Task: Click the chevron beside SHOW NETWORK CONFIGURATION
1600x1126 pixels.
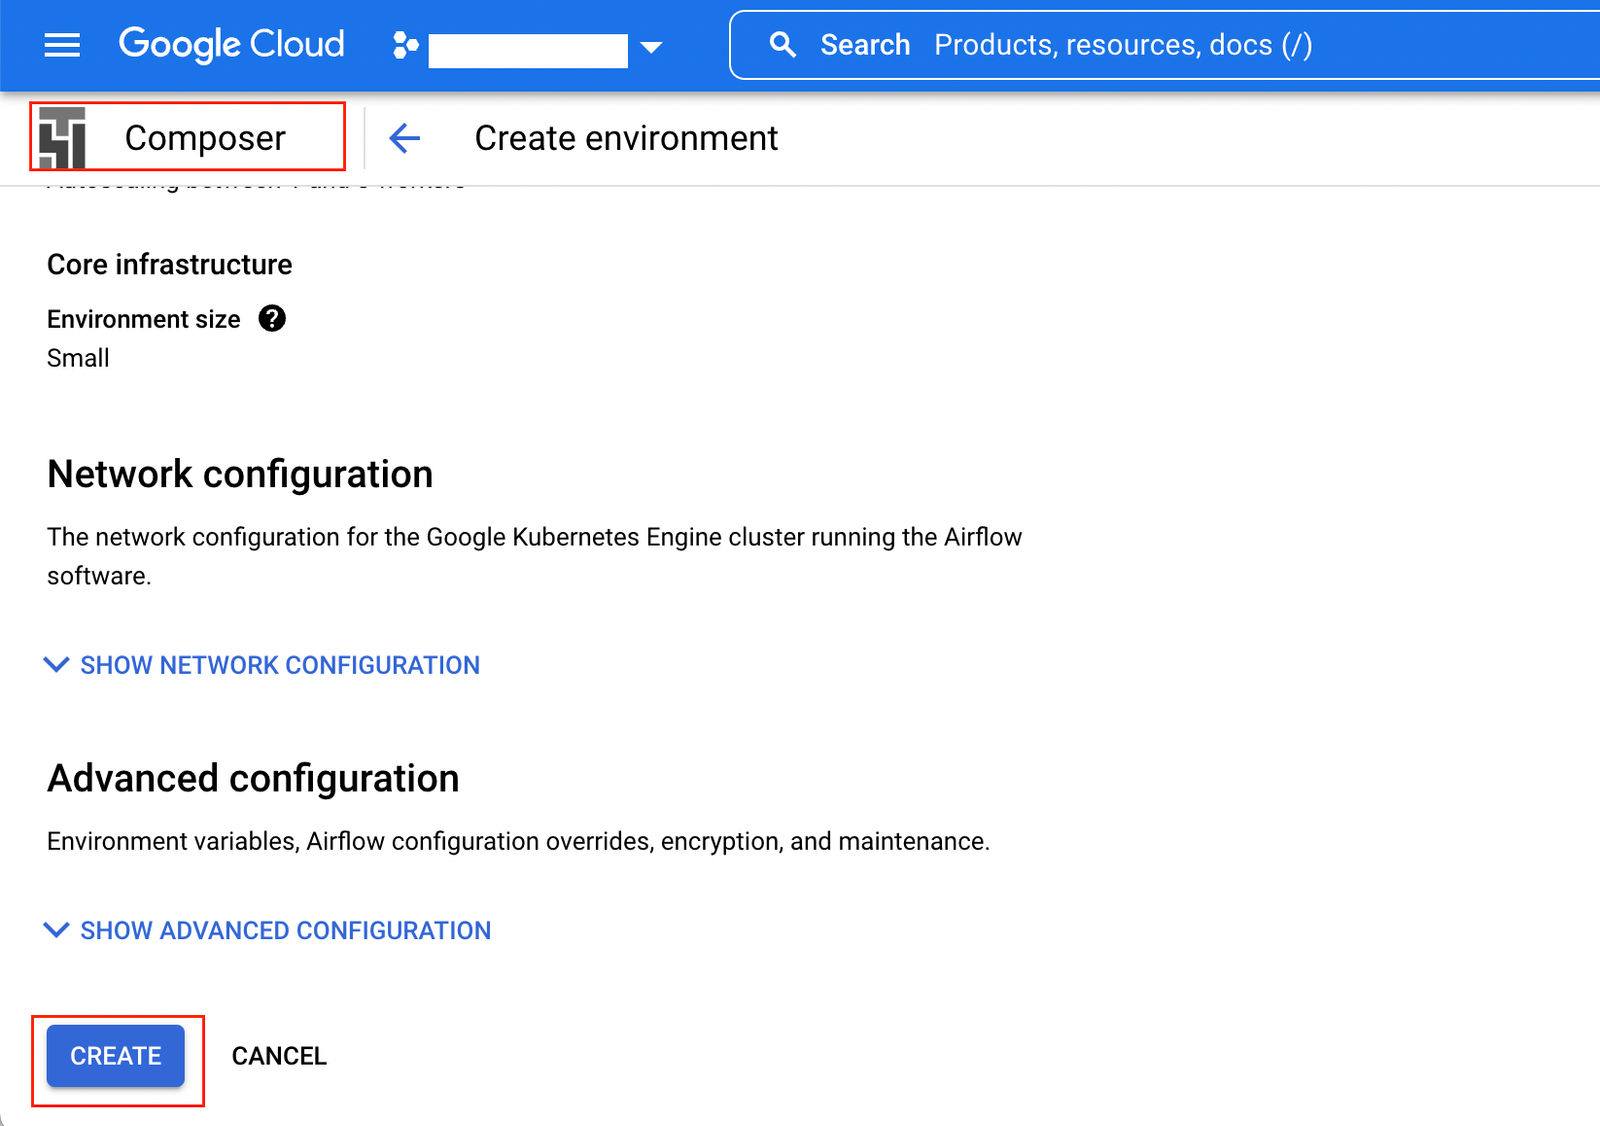Action: (56, 665)
